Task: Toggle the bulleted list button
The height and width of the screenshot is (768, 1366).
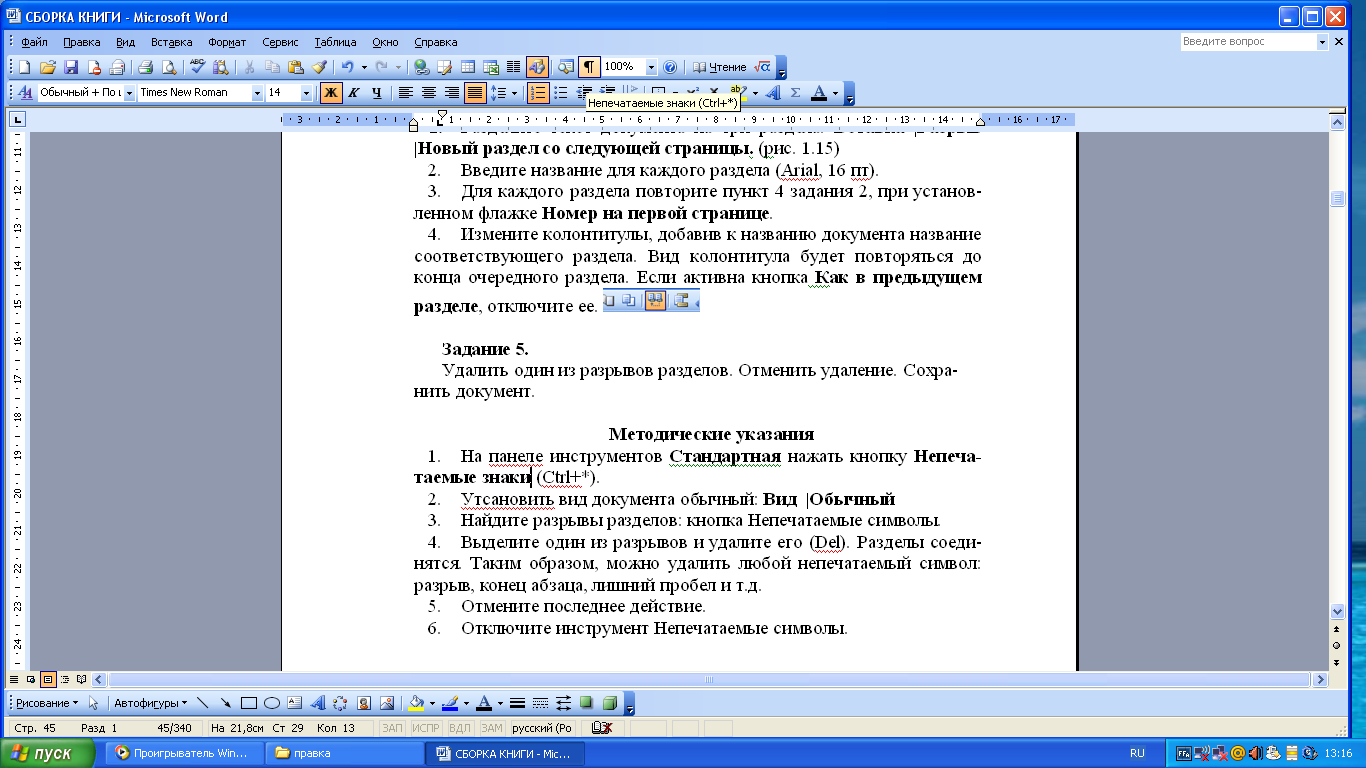Action: pos(561,93)
